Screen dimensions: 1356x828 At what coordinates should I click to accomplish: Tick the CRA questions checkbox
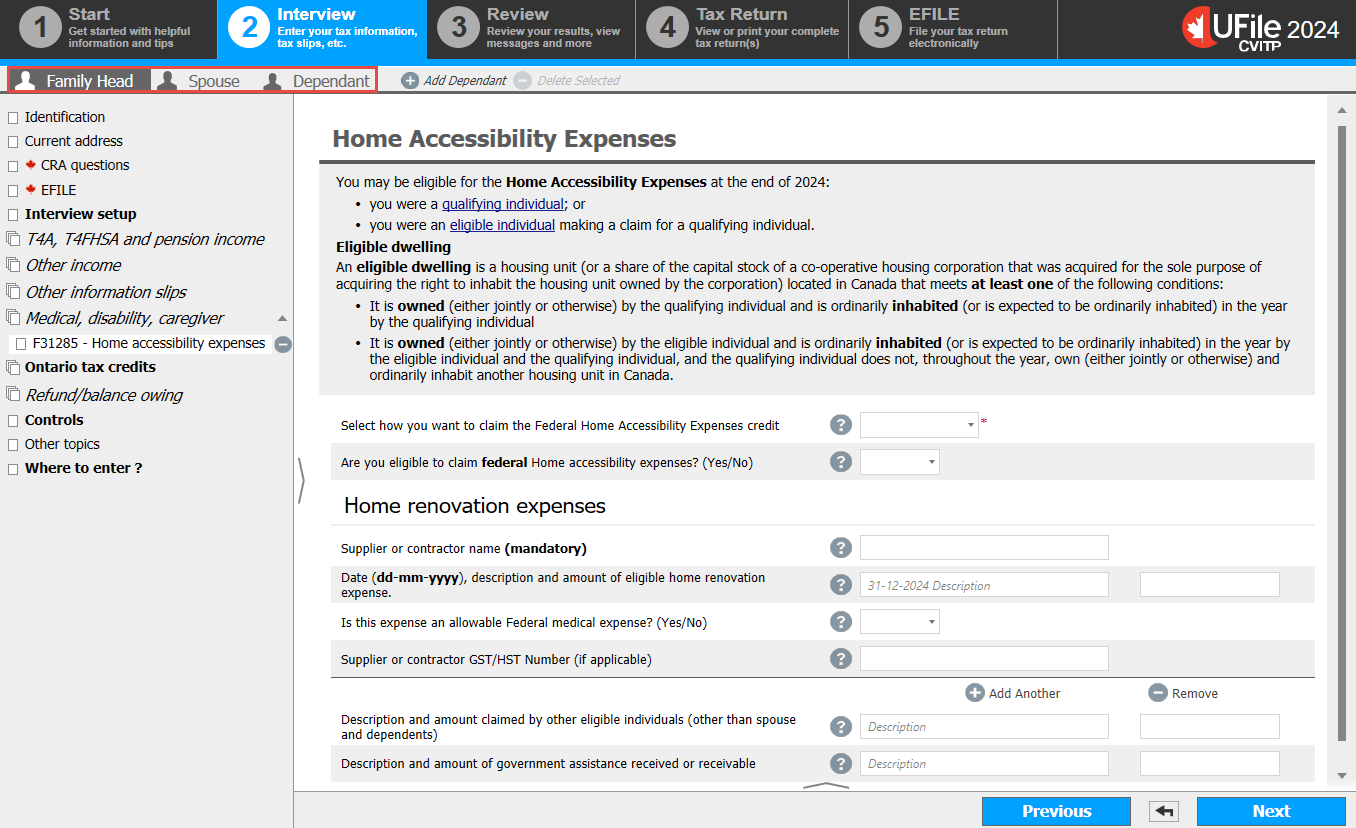[13, 166]
